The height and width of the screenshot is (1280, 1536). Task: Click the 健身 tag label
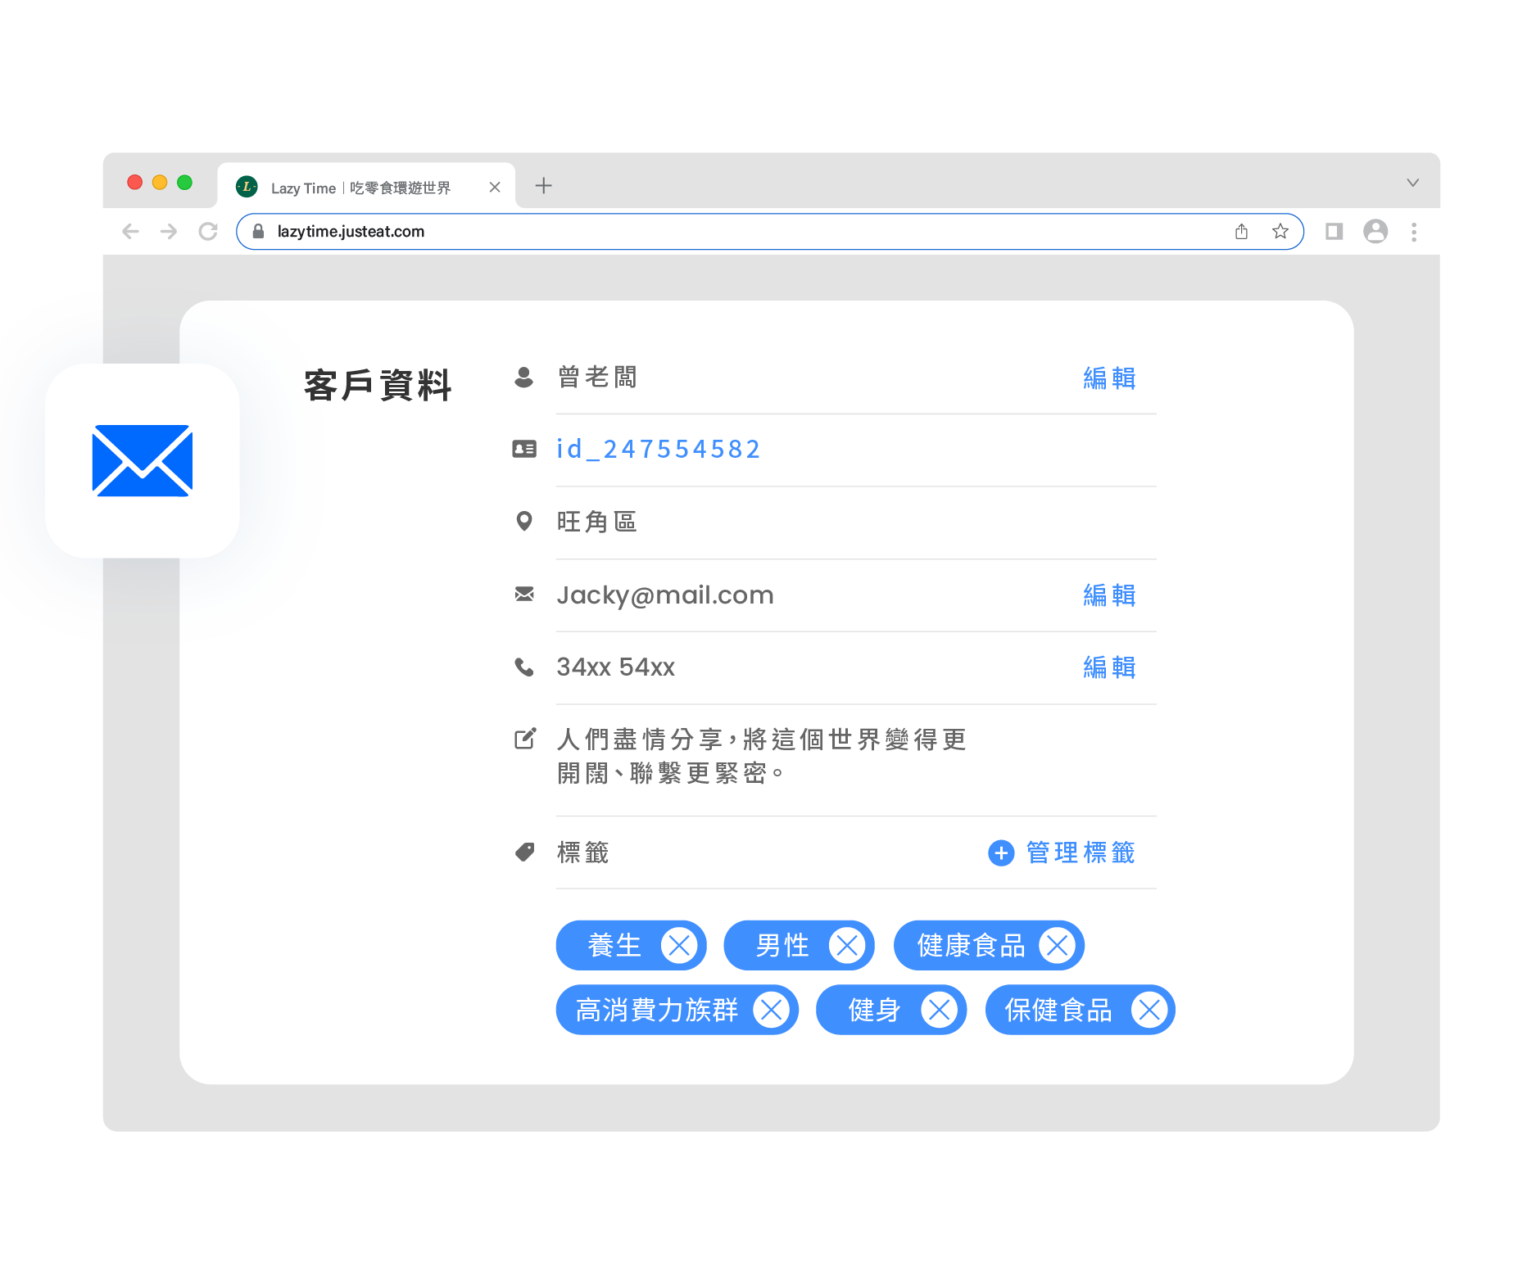(x=874, y=1010)
